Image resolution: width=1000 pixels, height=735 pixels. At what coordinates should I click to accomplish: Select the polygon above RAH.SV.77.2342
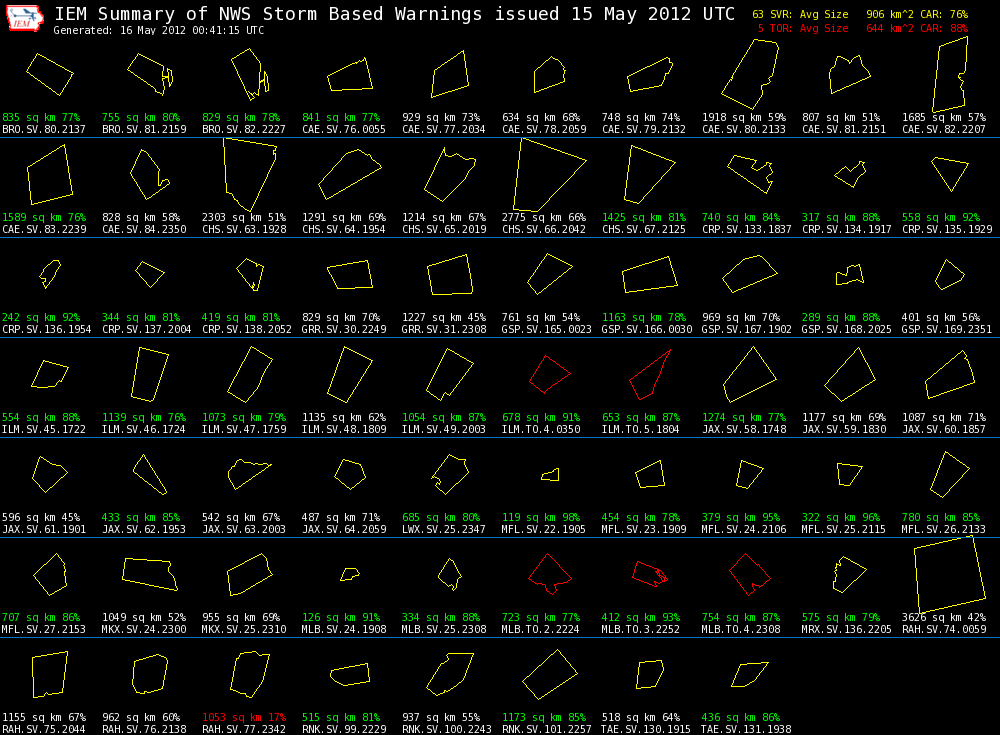coord(250,674)
